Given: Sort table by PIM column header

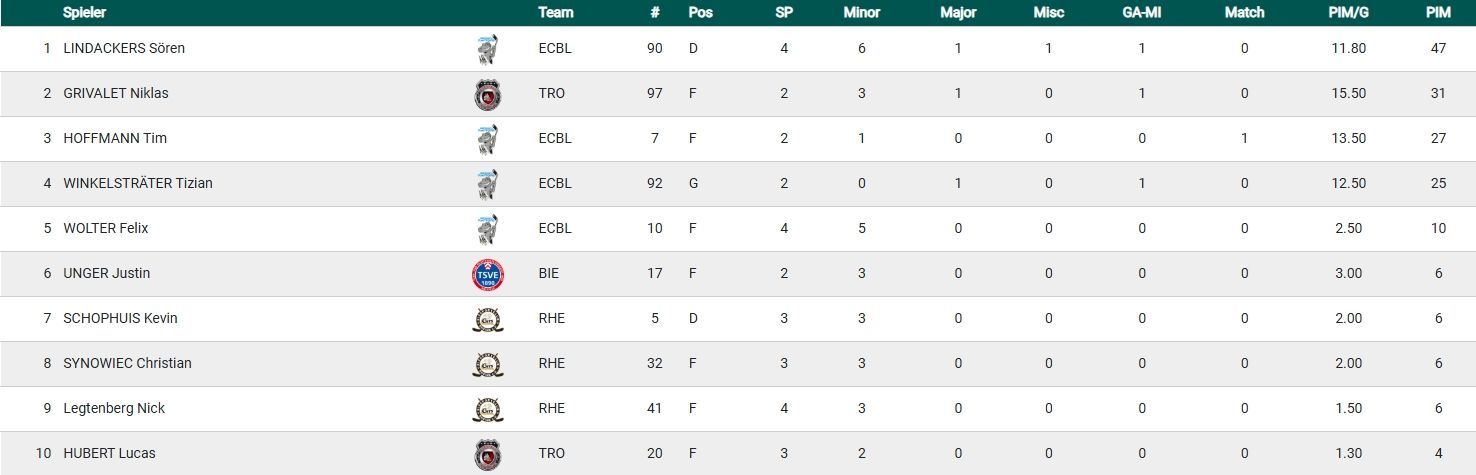Looking at the screenshot, I should [1438, 13].
